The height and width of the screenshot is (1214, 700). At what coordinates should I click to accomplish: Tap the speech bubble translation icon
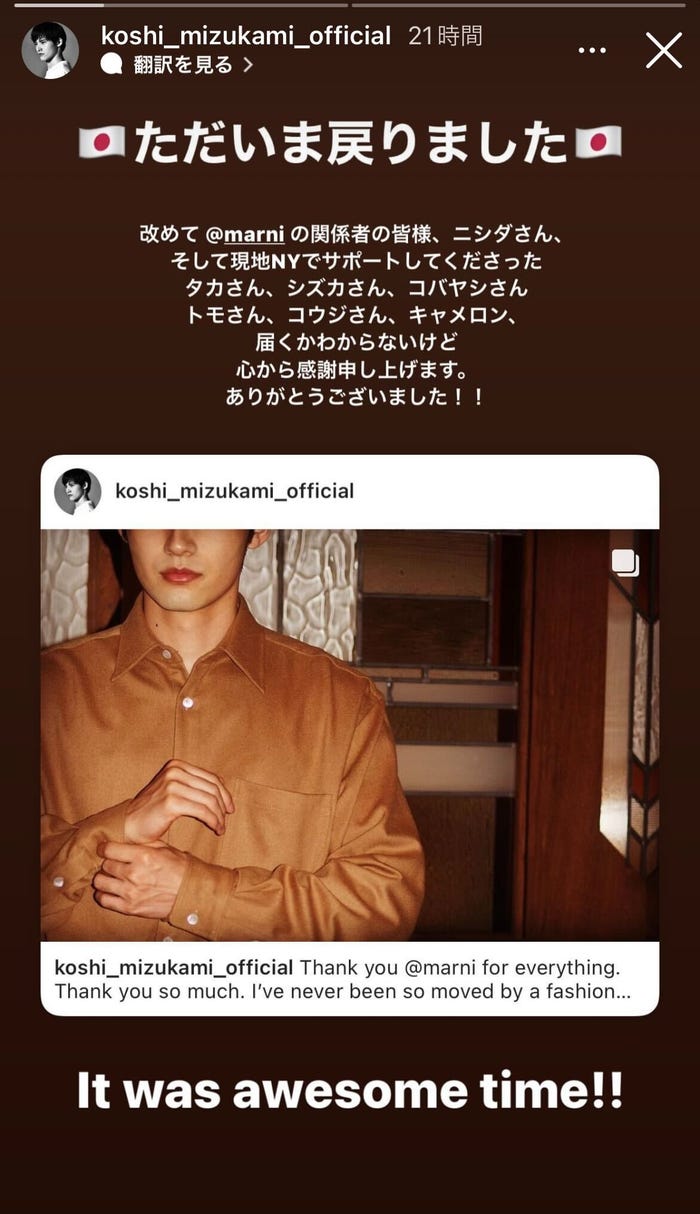coord(112,65)
